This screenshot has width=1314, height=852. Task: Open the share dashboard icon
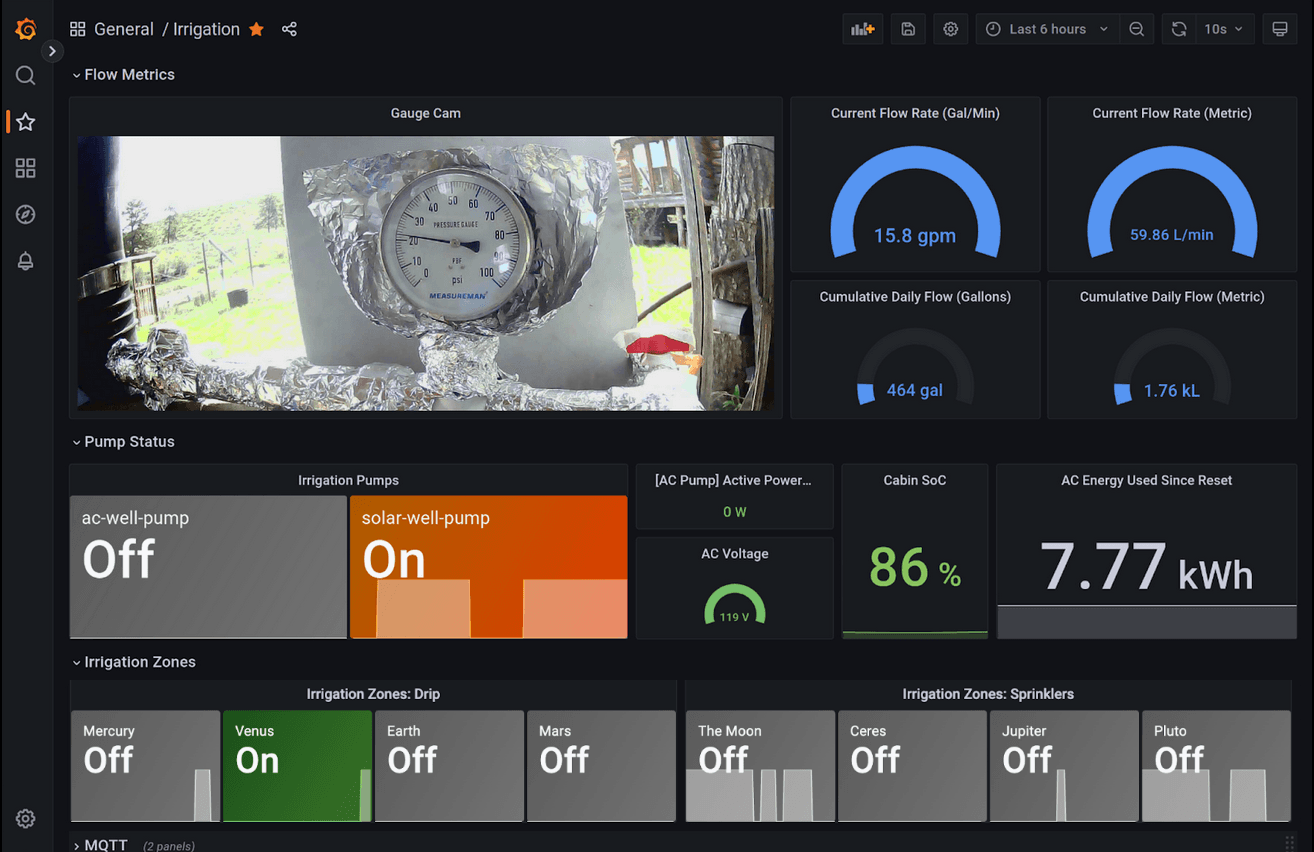pyautogui.click(x=289, y=29)
